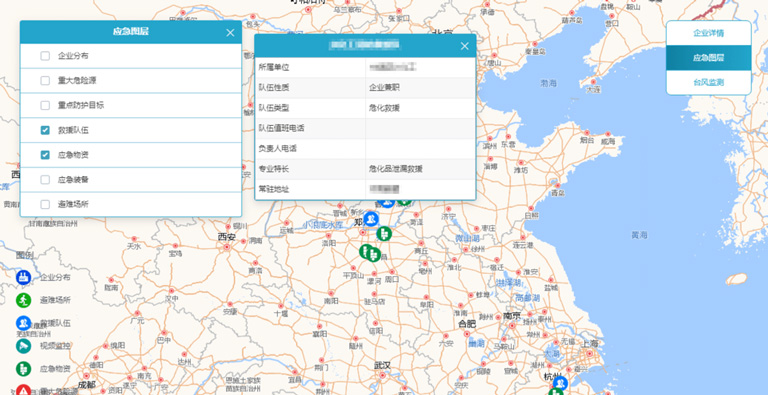
Task: Select the 应急图层 tab button
Action: [x=708, y=58]
